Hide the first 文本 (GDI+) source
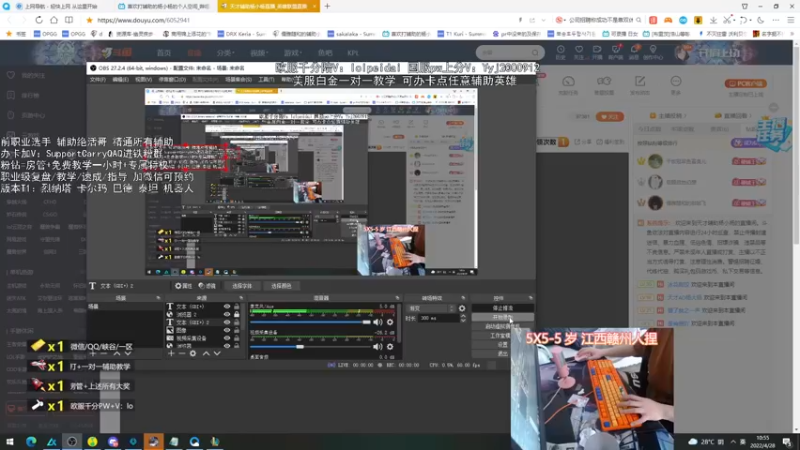This screenshot has width=800, height=450. (x=227, y=307)
